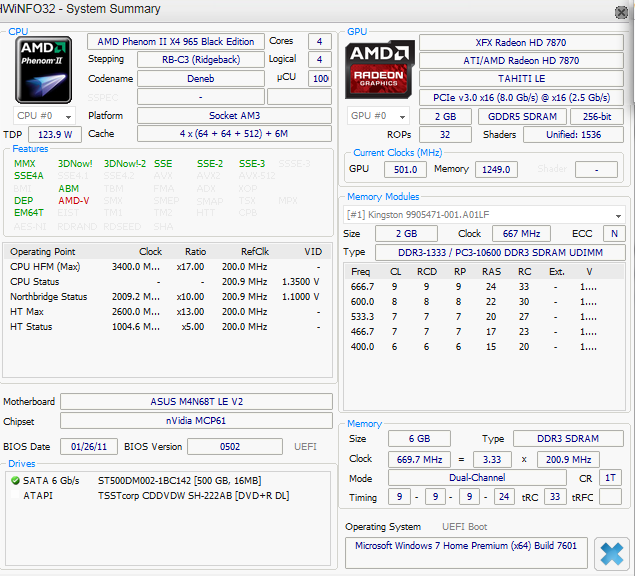Image resolution: width=635 pixels, height=576 pixels.
Task: Click the Dual-Channel mode field
Action: click(x=477, y=478)
